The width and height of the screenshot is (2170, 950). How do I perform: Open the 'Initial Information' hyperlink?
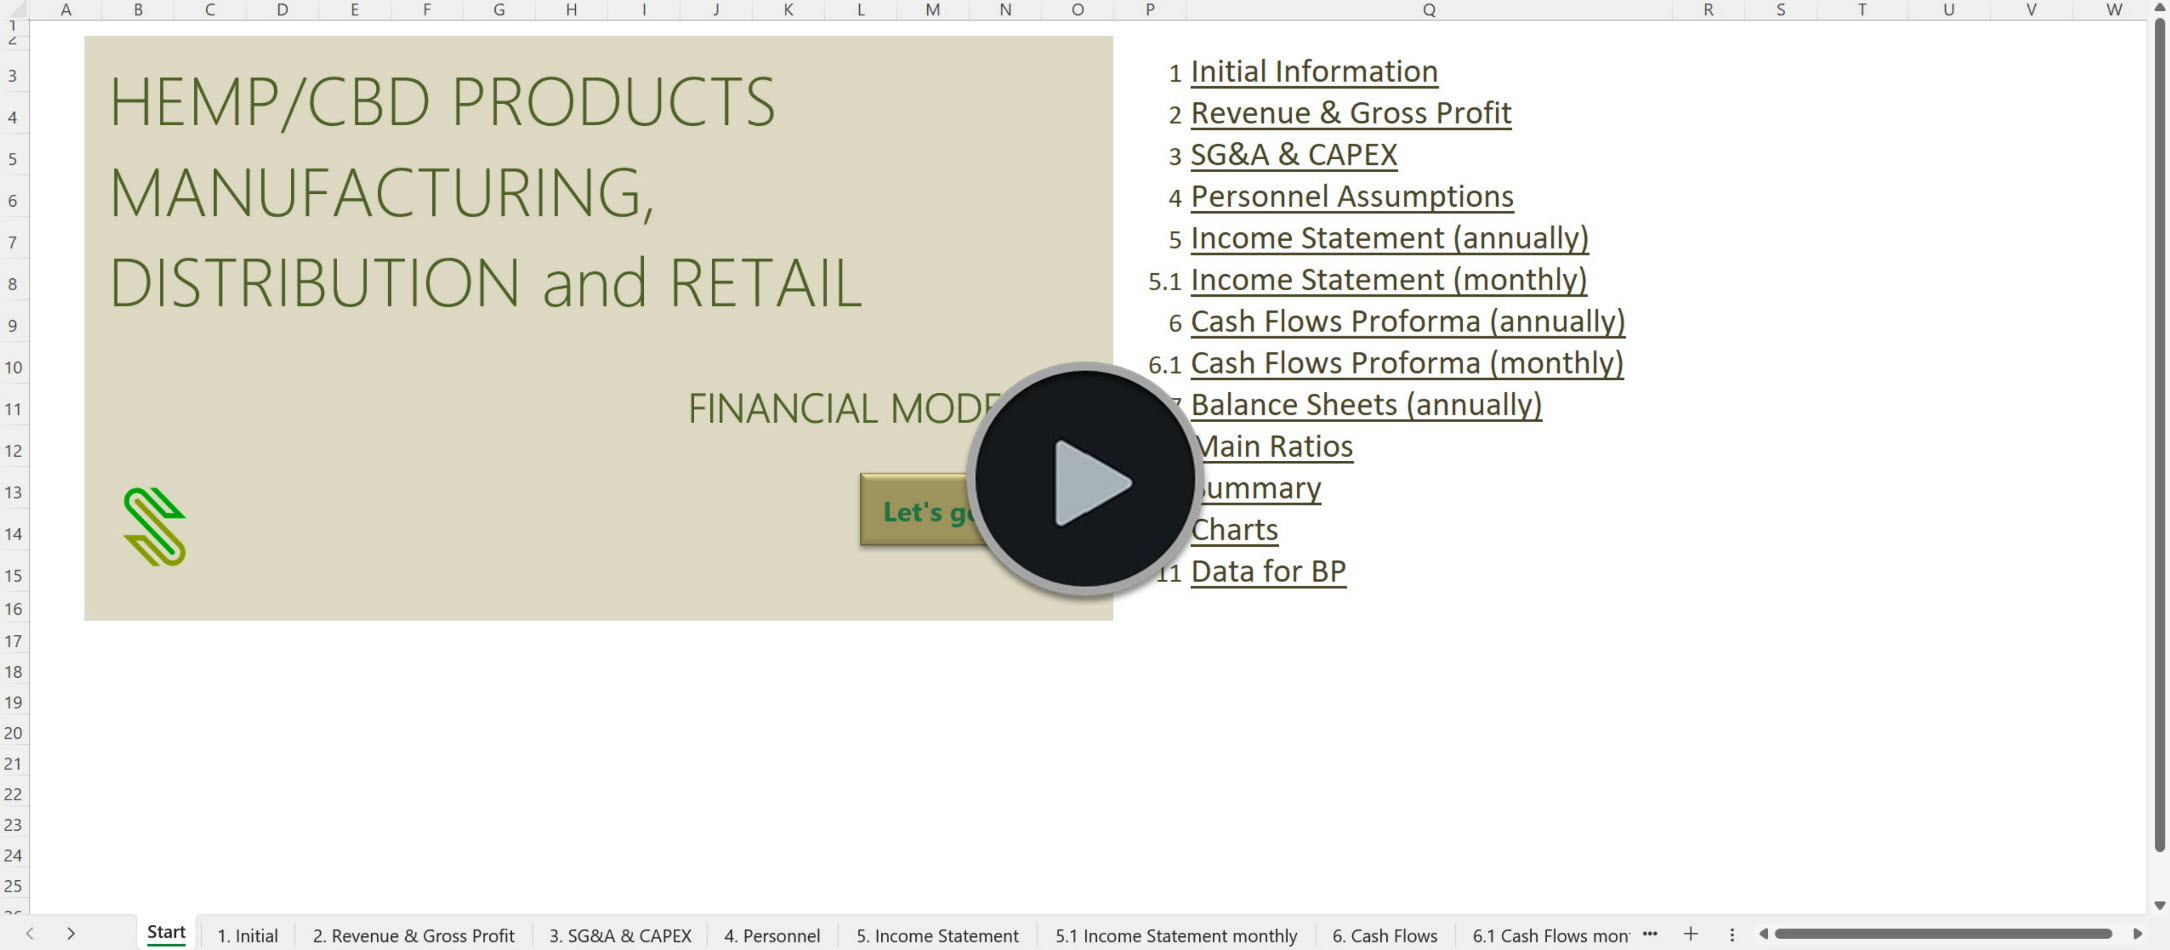pos(1313,71)
